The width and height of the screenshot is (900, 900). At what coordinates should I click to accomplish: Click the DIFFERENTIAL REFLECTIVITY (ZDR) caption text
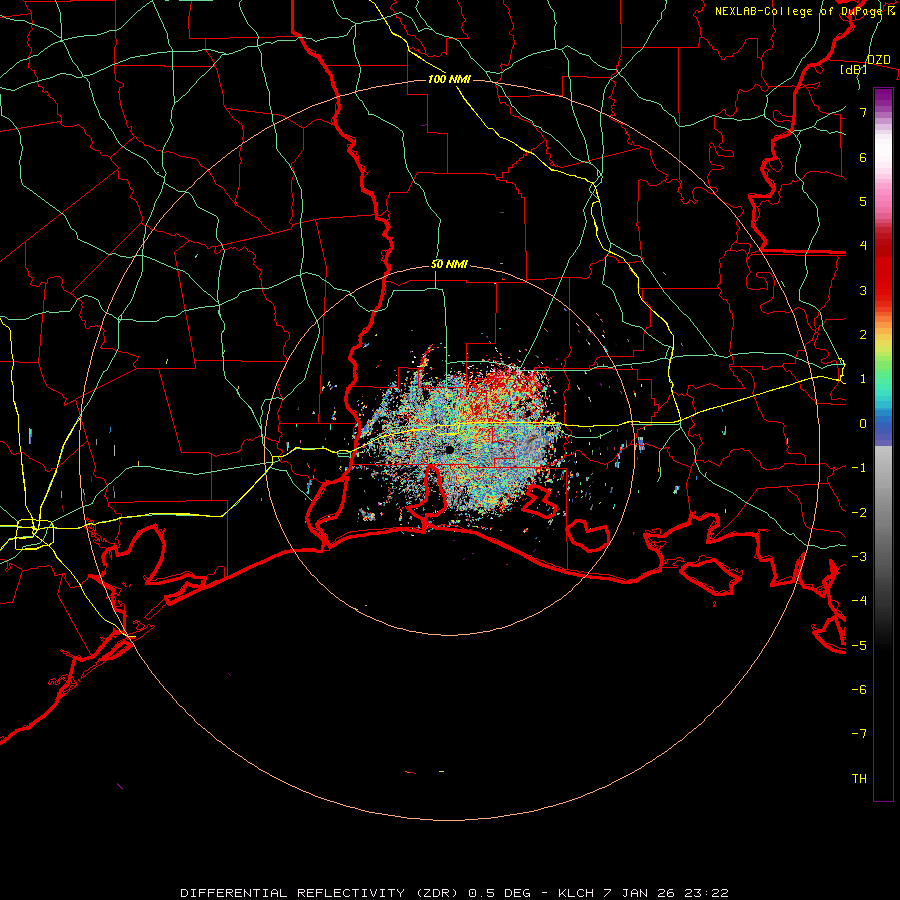(321, 893)
